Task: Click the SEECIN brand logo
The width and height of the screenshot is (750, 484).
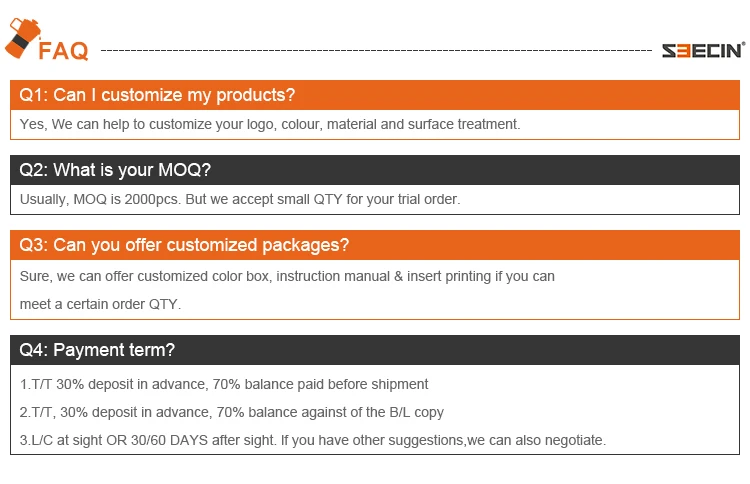Action: pos(703,49)
